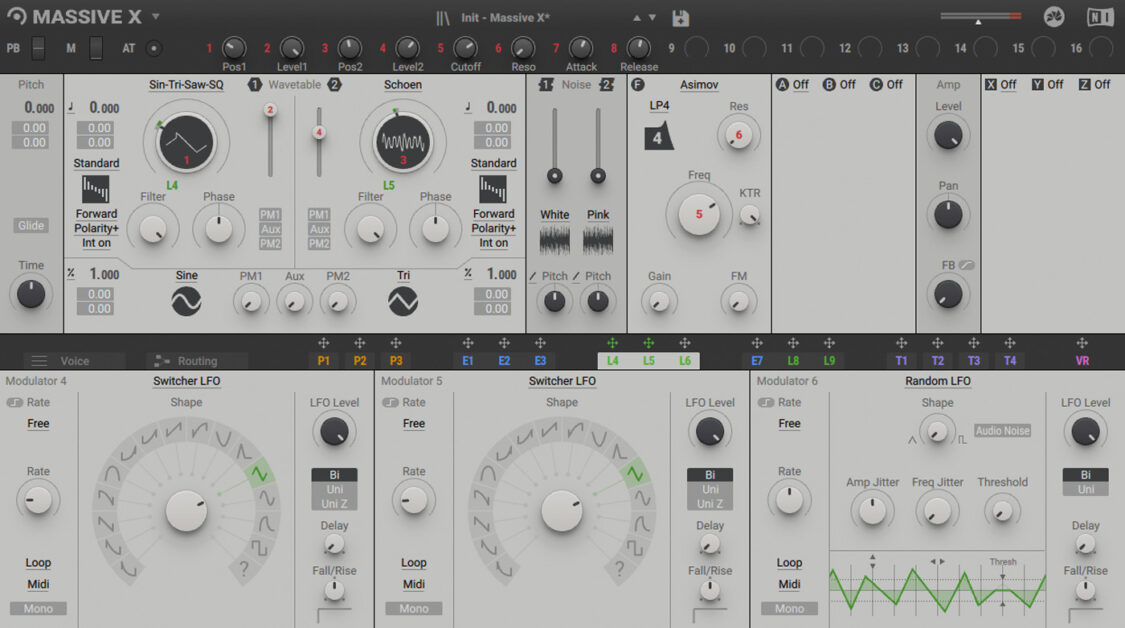Screen dimensions: 1125x628
Task: Click the master volume slider in the header
Action: point(979,16)
